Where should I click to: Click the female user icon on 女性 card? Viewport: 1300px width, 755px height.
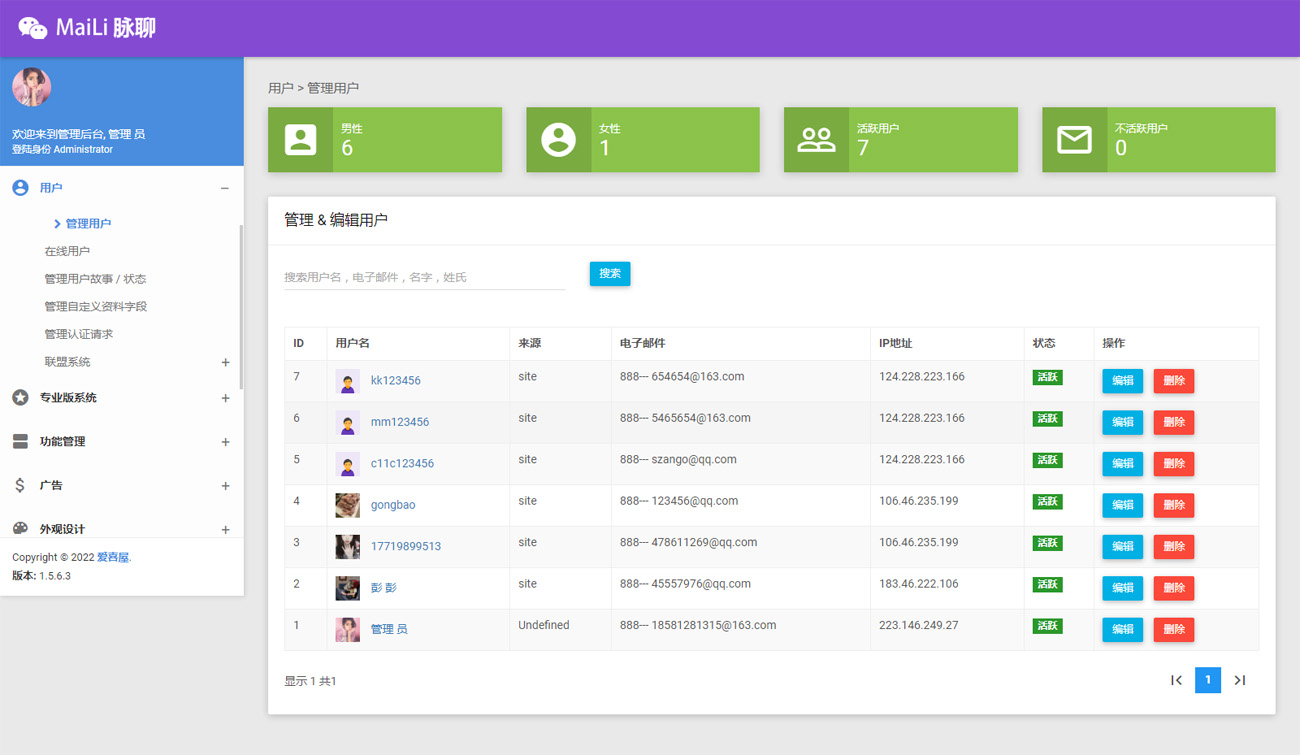point(556,139)
